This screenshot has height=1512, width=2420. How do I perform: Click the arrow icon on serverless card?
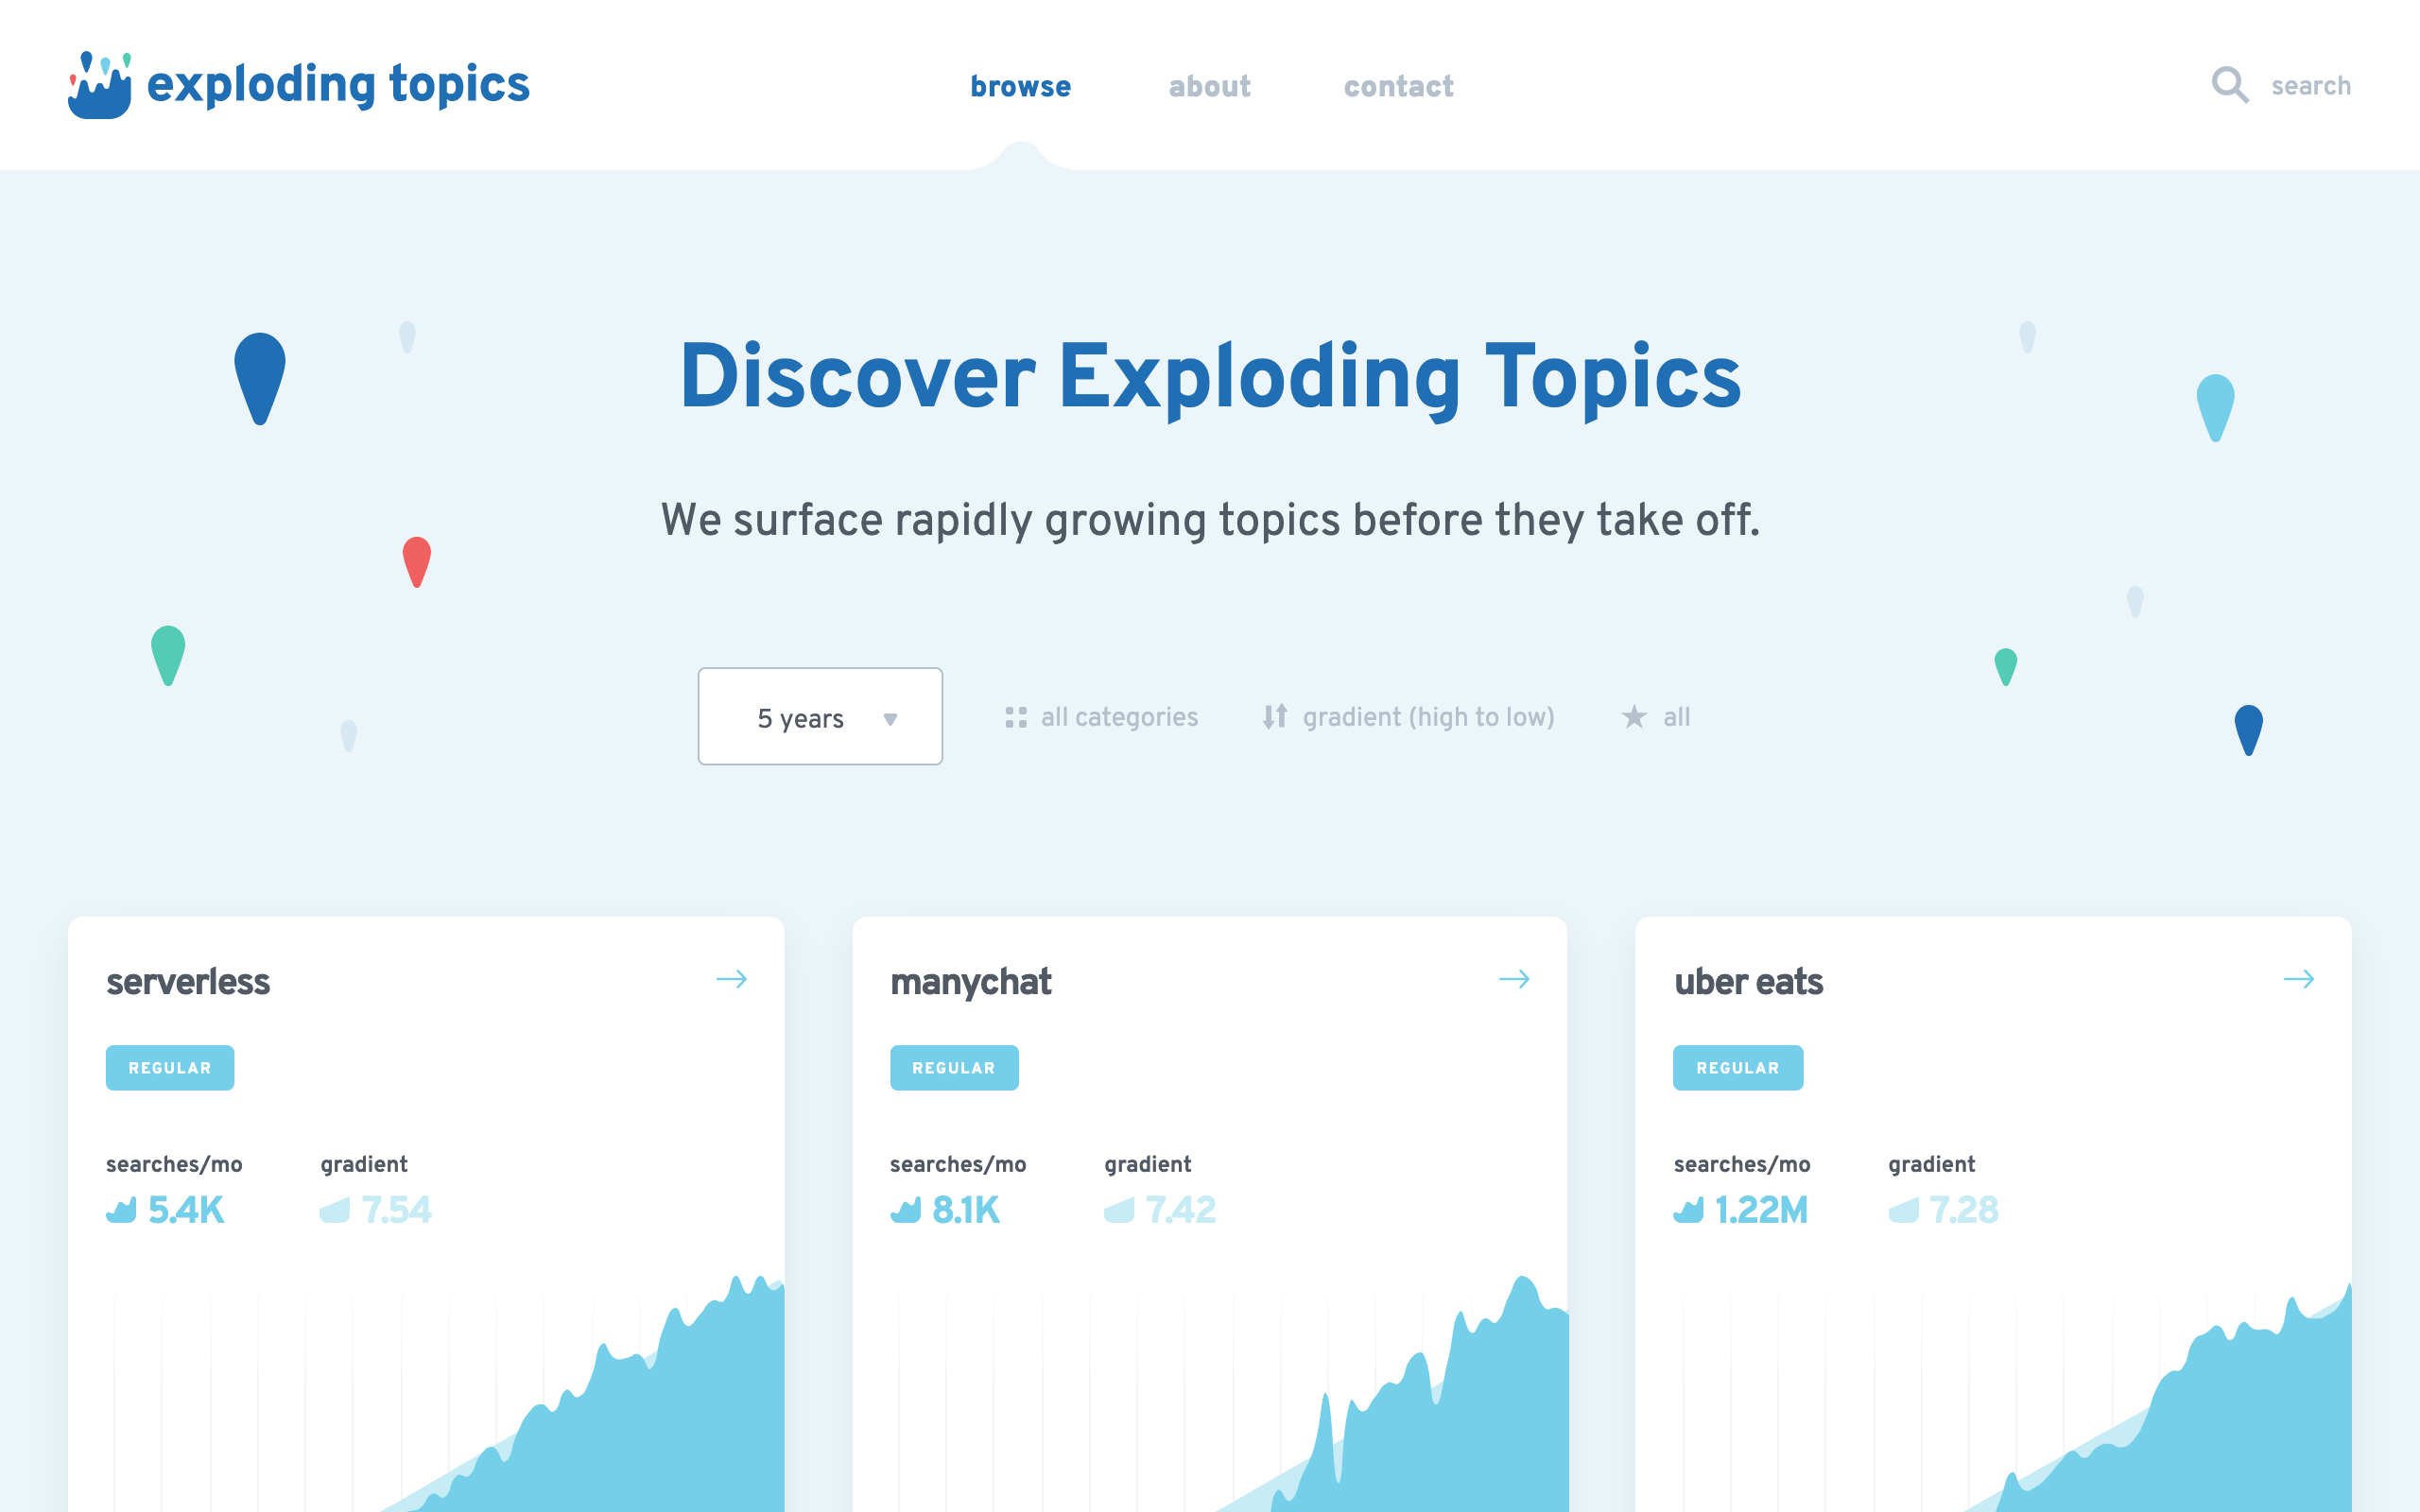[x=732, y=979]
